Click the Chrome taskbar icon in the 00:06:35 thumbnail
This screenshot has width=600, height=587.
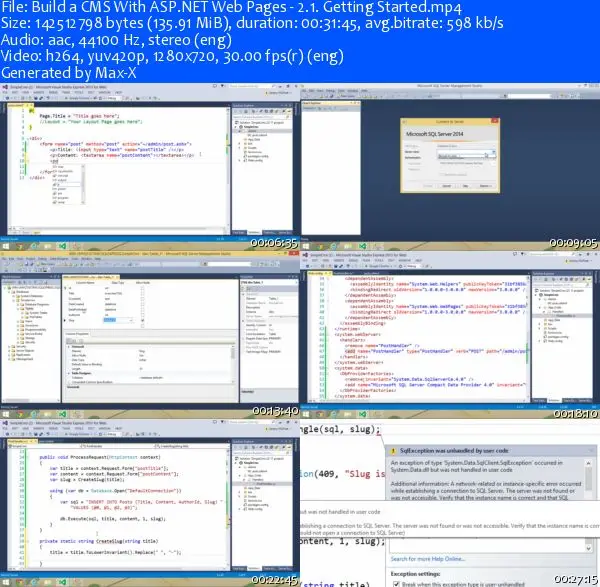pos(20,246)
